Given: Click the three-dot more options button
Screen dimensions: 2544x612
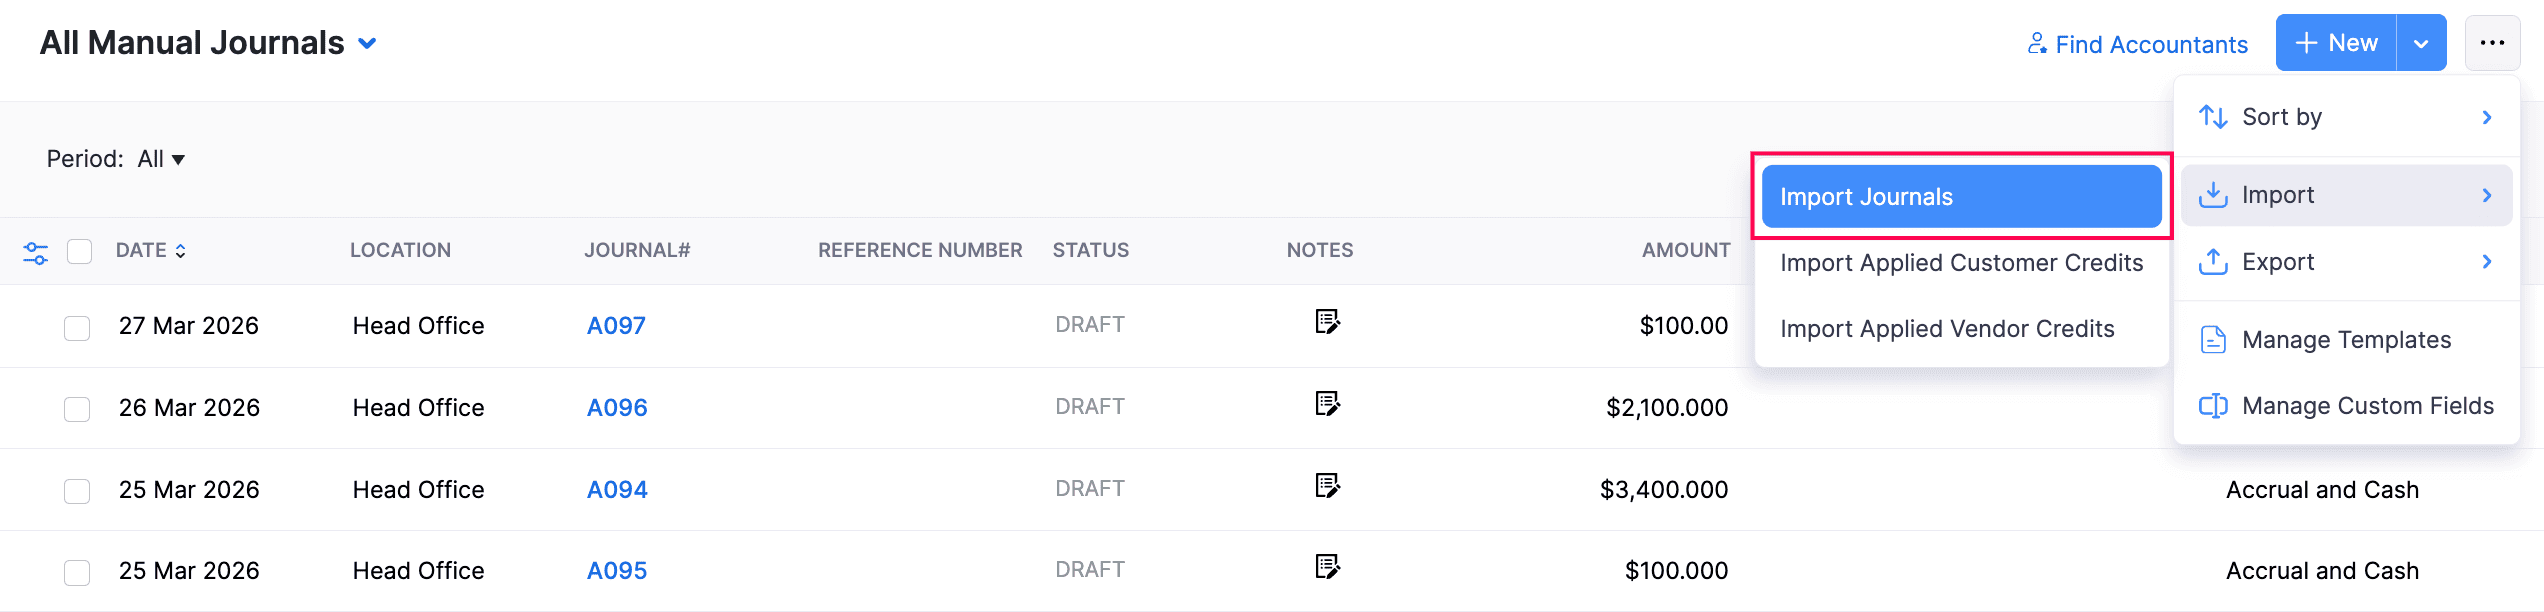Looking at the screenshot, I should click(2492, 43).
